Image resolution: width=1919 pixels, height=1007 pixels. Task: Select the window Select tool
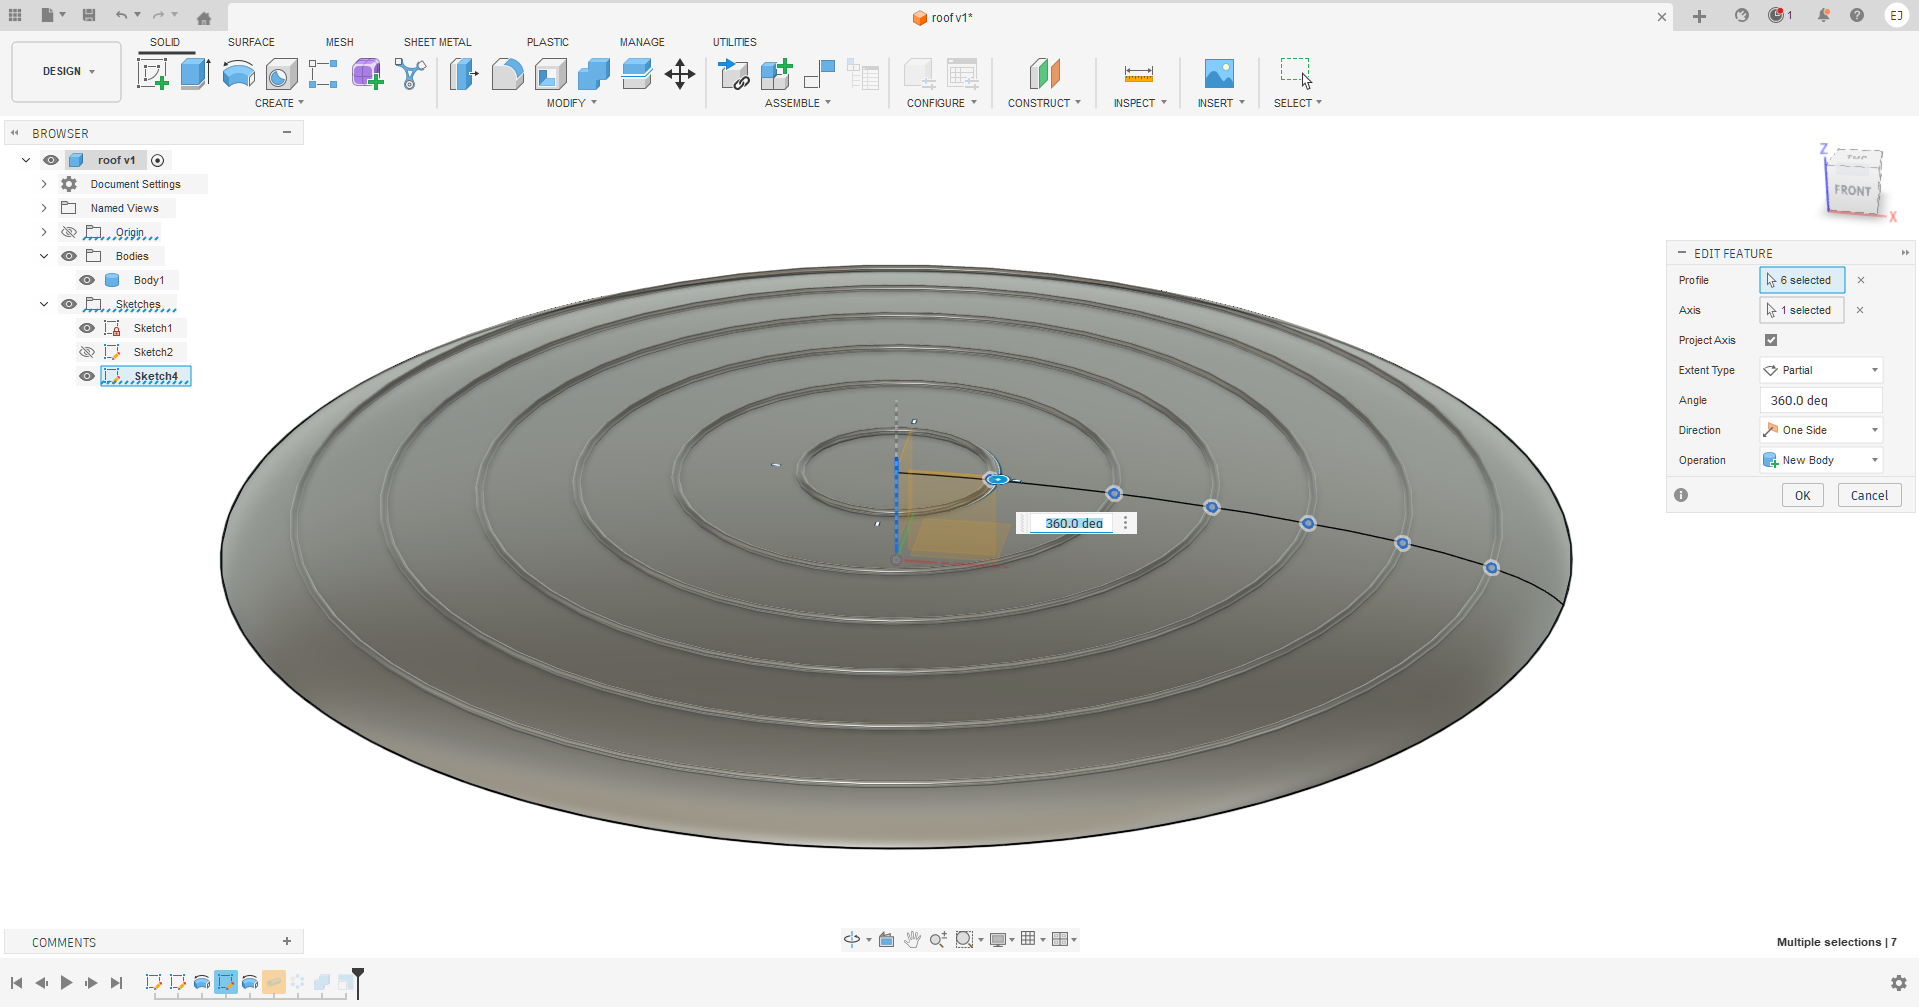point(1296,74)
